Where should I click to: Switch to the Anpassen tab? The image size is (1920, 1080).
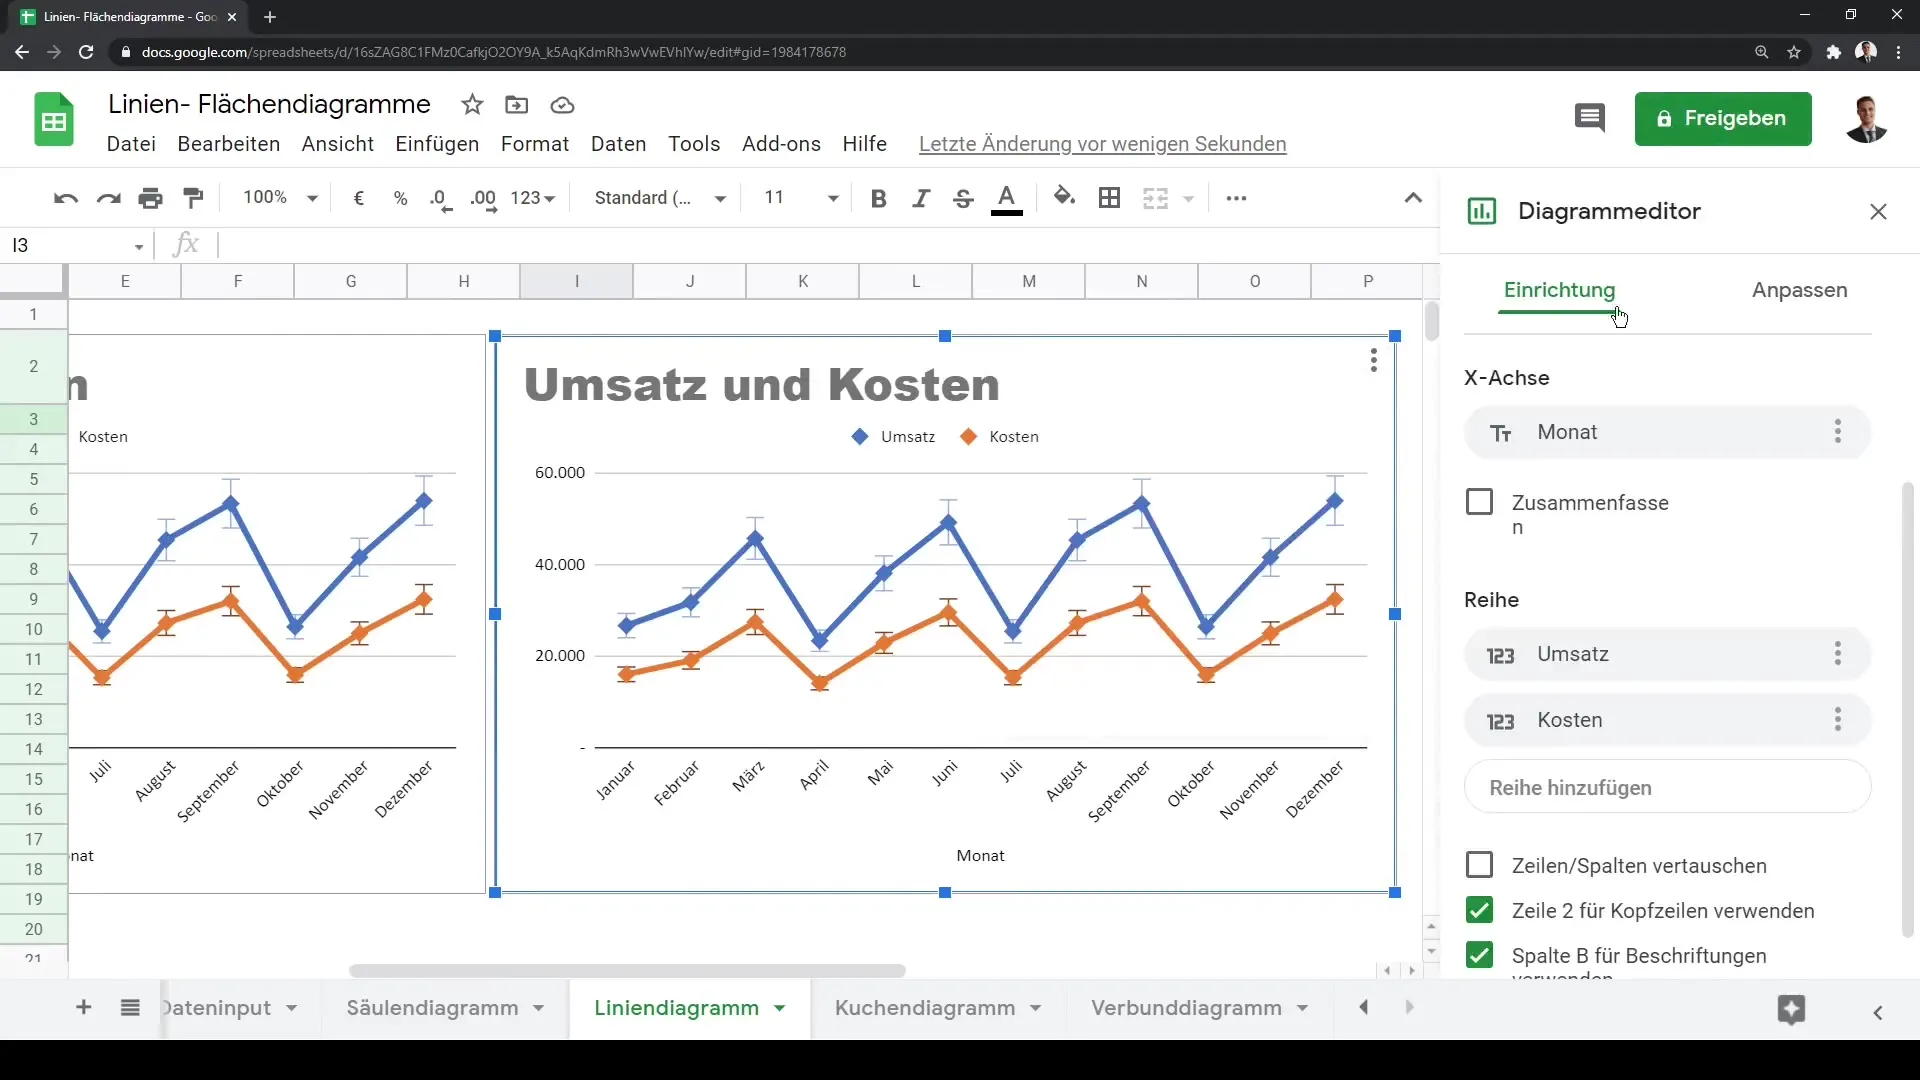pos(1800,290)
